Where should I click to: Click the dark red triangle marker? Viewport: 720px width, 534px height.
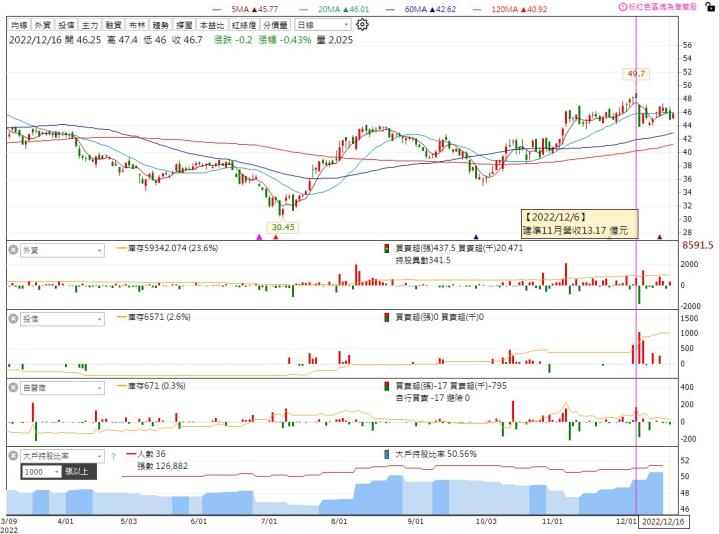[660, 237]
